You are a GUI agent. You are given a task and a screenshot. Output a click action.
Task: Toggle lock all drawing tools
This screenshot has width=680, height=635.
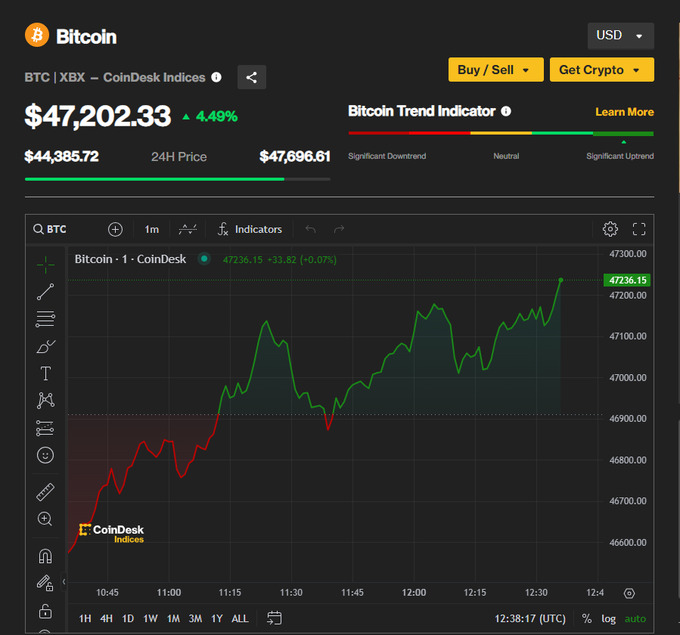[46, 611]
